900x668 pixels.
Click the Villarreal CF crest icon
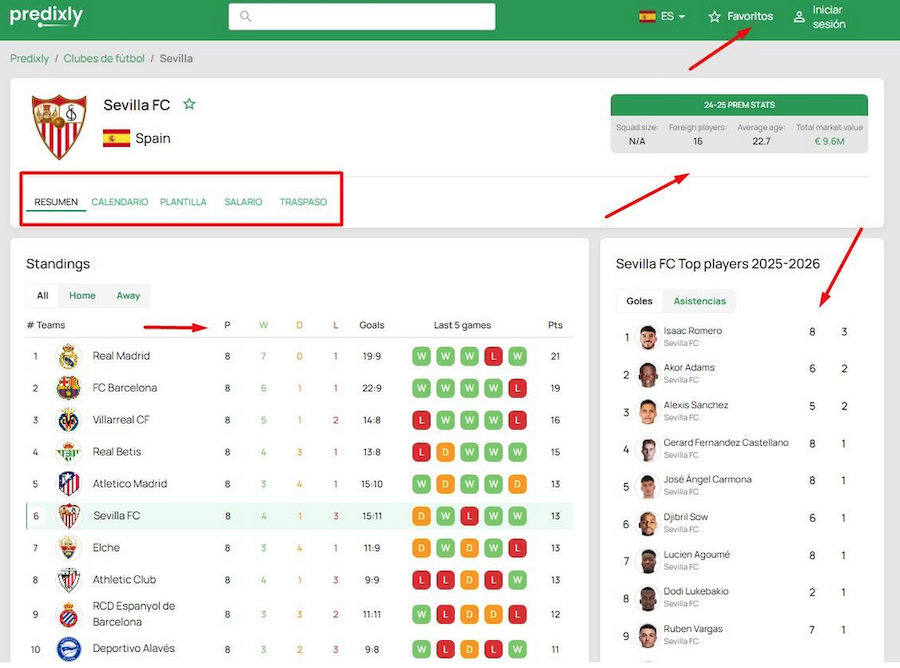[68, 420]
